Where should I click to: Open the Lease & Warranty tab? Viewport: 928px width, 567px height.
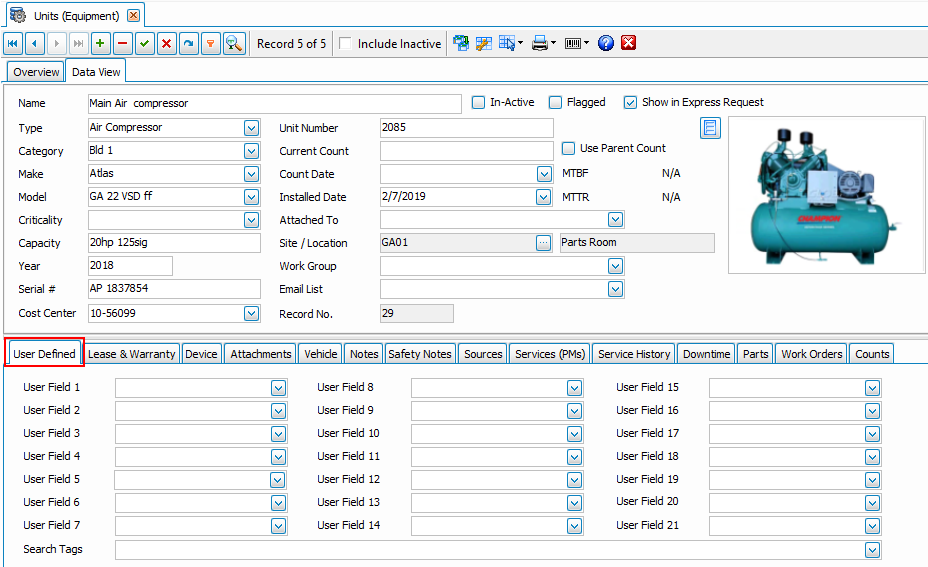point(131,354)
